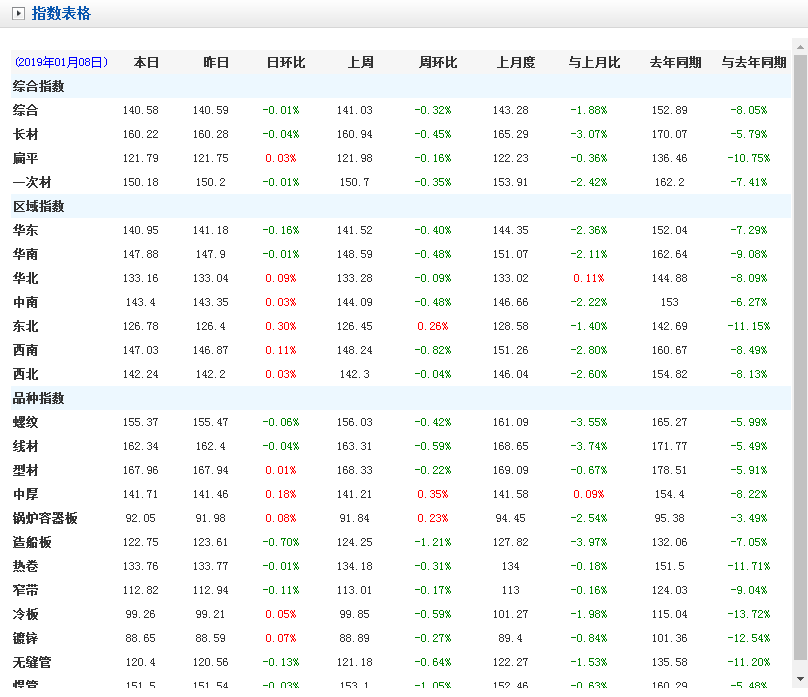Select the 热卷 row label
Image resolution: width=808 pixels, height=697 pixels.
coord(26,566)
